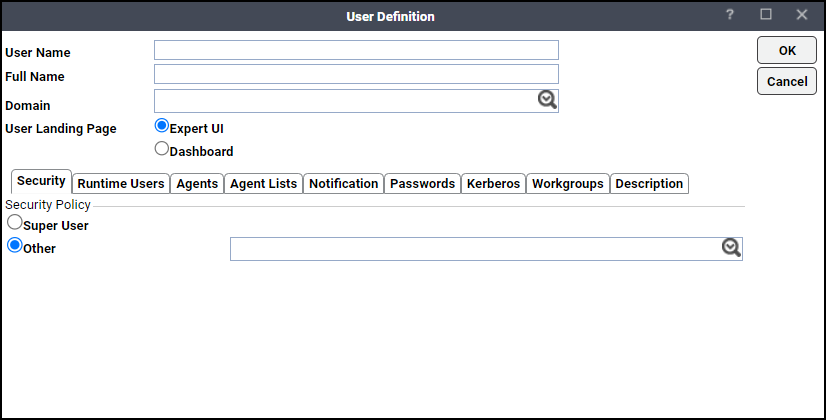Click the Cancel button
Screen dimensions: 826x420
(787, 81)
